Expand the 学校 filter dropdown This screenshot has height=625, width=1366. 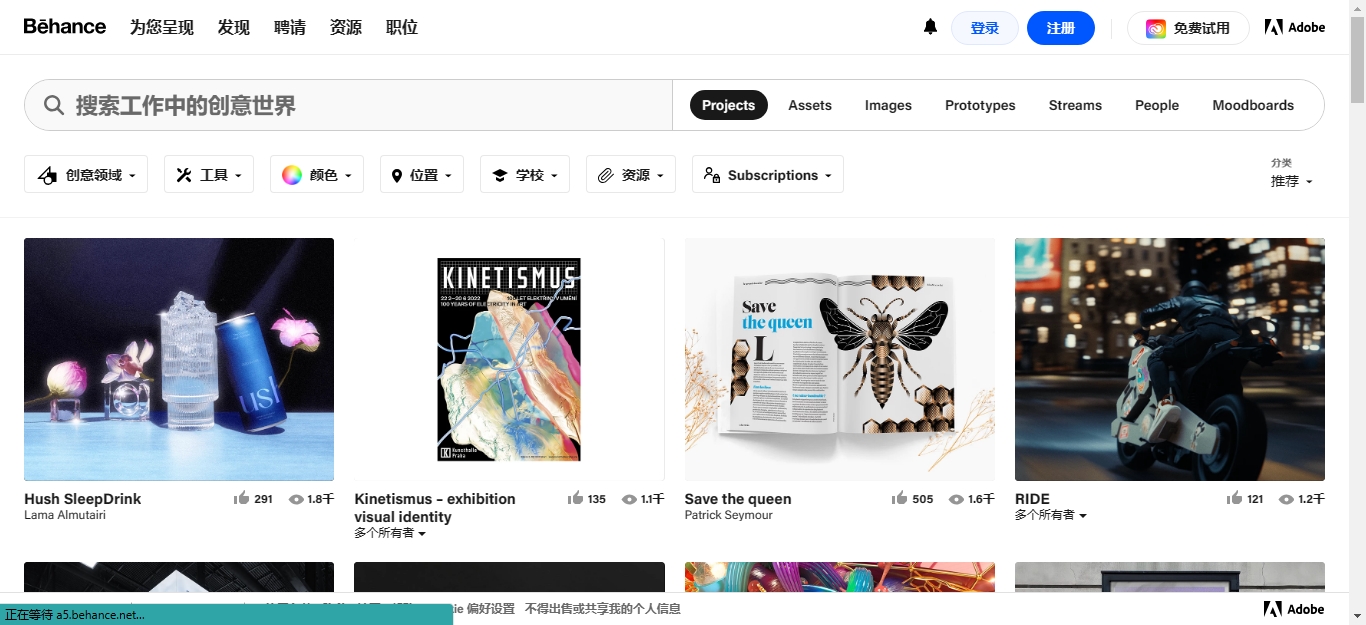pyautogui.click(x=525, y=174)
